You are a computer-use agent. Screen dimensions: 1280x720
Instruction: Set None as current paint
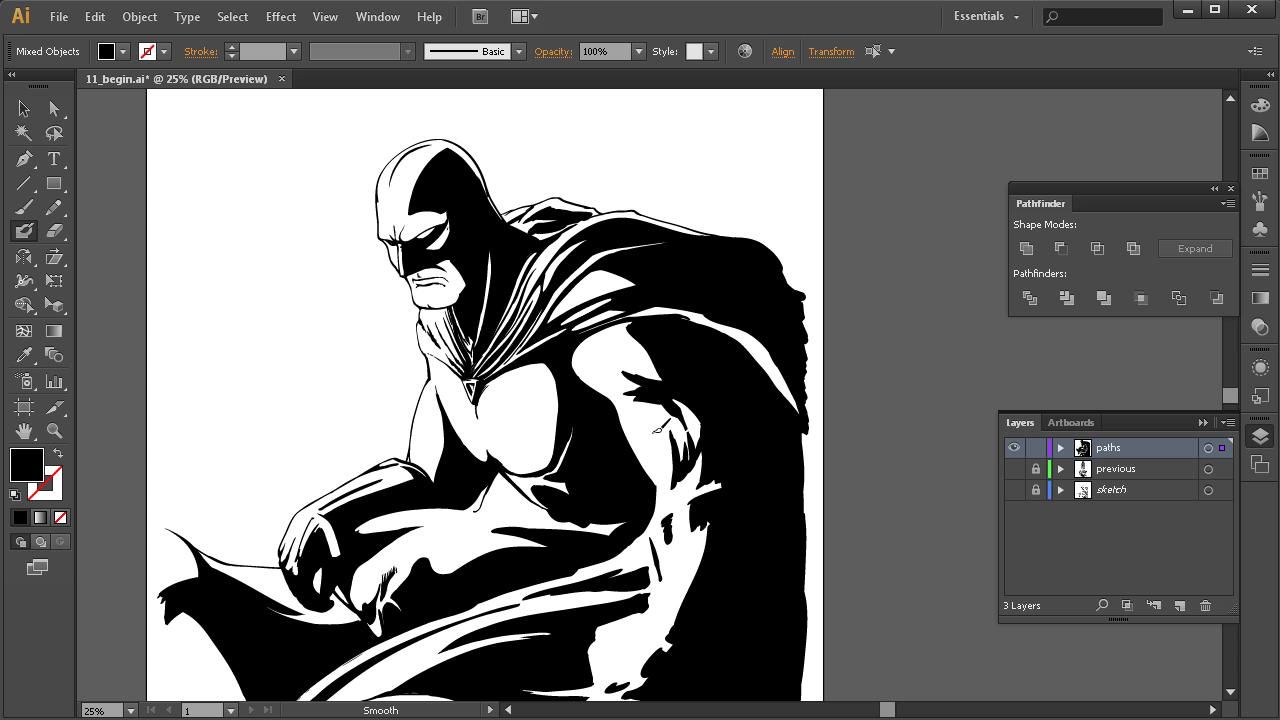tap(60, 517)
